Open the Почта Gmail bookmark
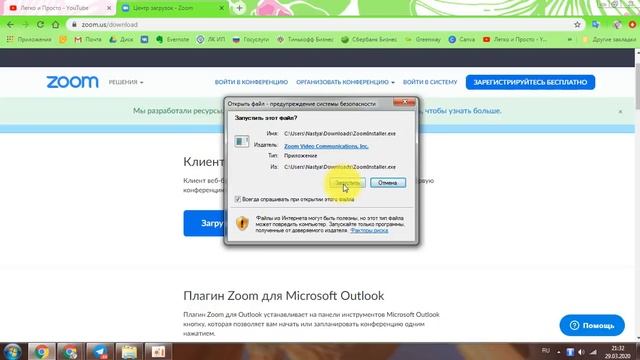Image resolution: width=640 pixels, height=360 pixels. (x=88, y=40)
